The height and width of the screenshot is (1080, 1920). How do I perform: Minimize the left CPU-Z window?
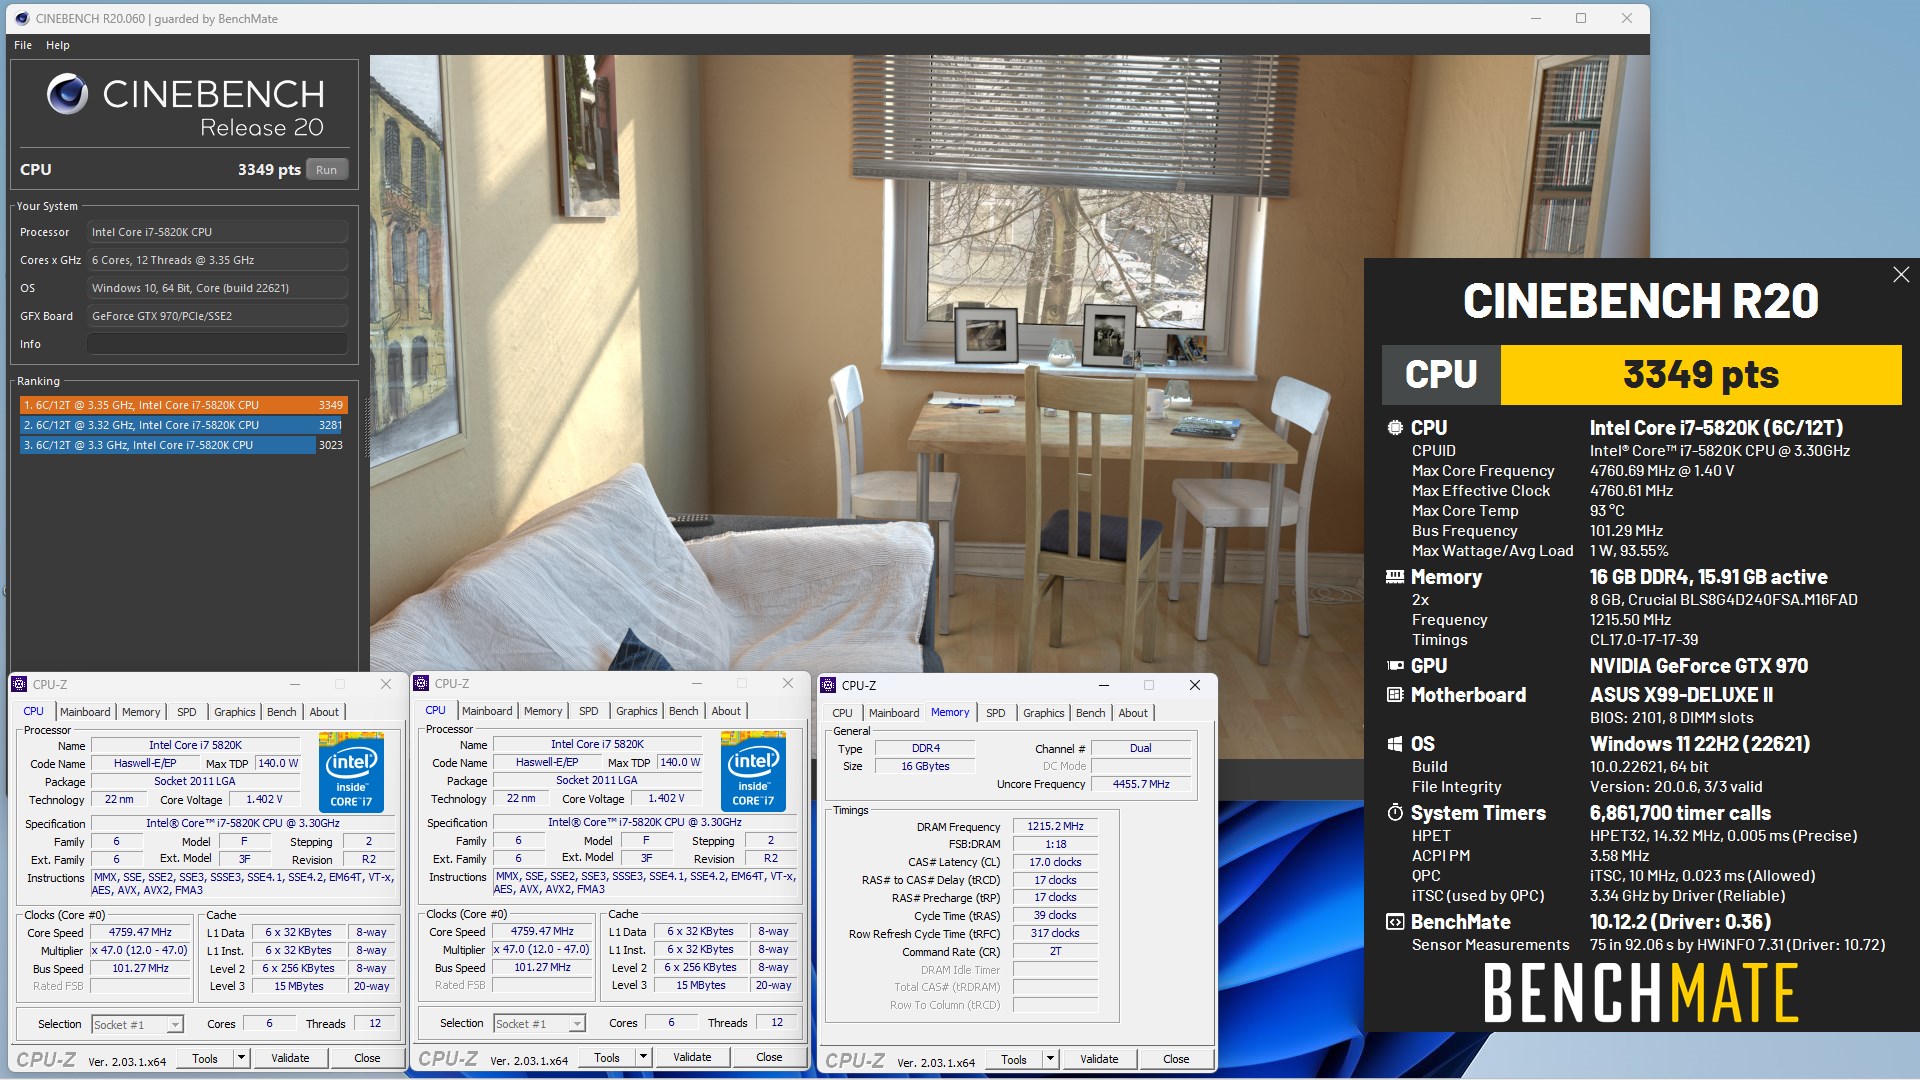coord(295,684)
